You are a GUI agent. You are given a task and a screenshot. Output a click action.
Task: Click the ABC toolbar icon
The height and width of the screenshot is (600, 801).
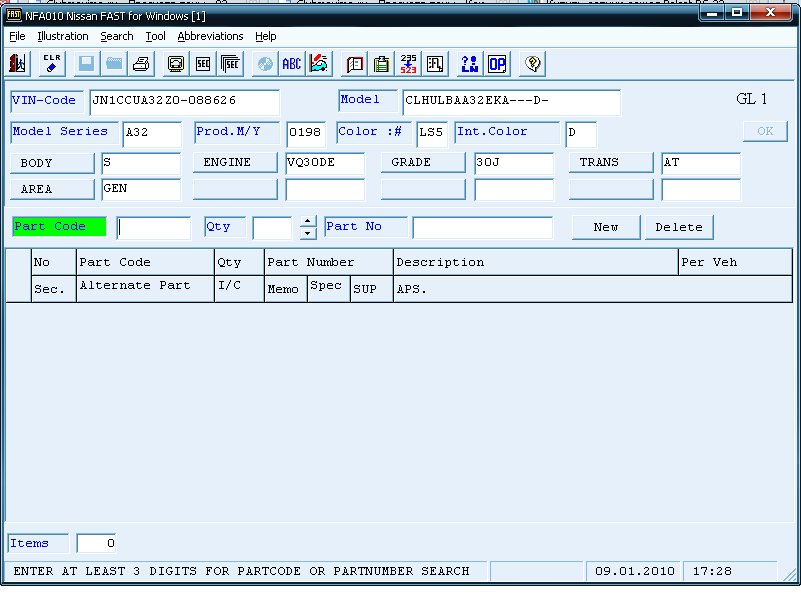(291, 64)
